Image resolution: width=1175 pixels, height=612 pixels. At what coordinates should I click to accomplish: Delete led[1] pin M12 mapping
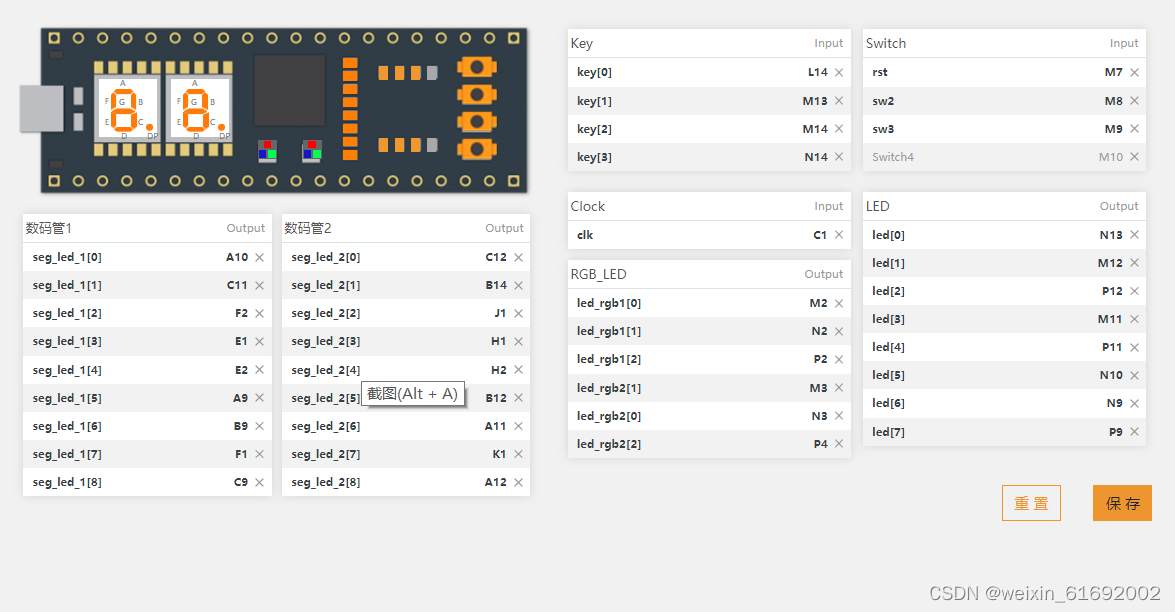pyautogui.click(x=1135, y=263)
